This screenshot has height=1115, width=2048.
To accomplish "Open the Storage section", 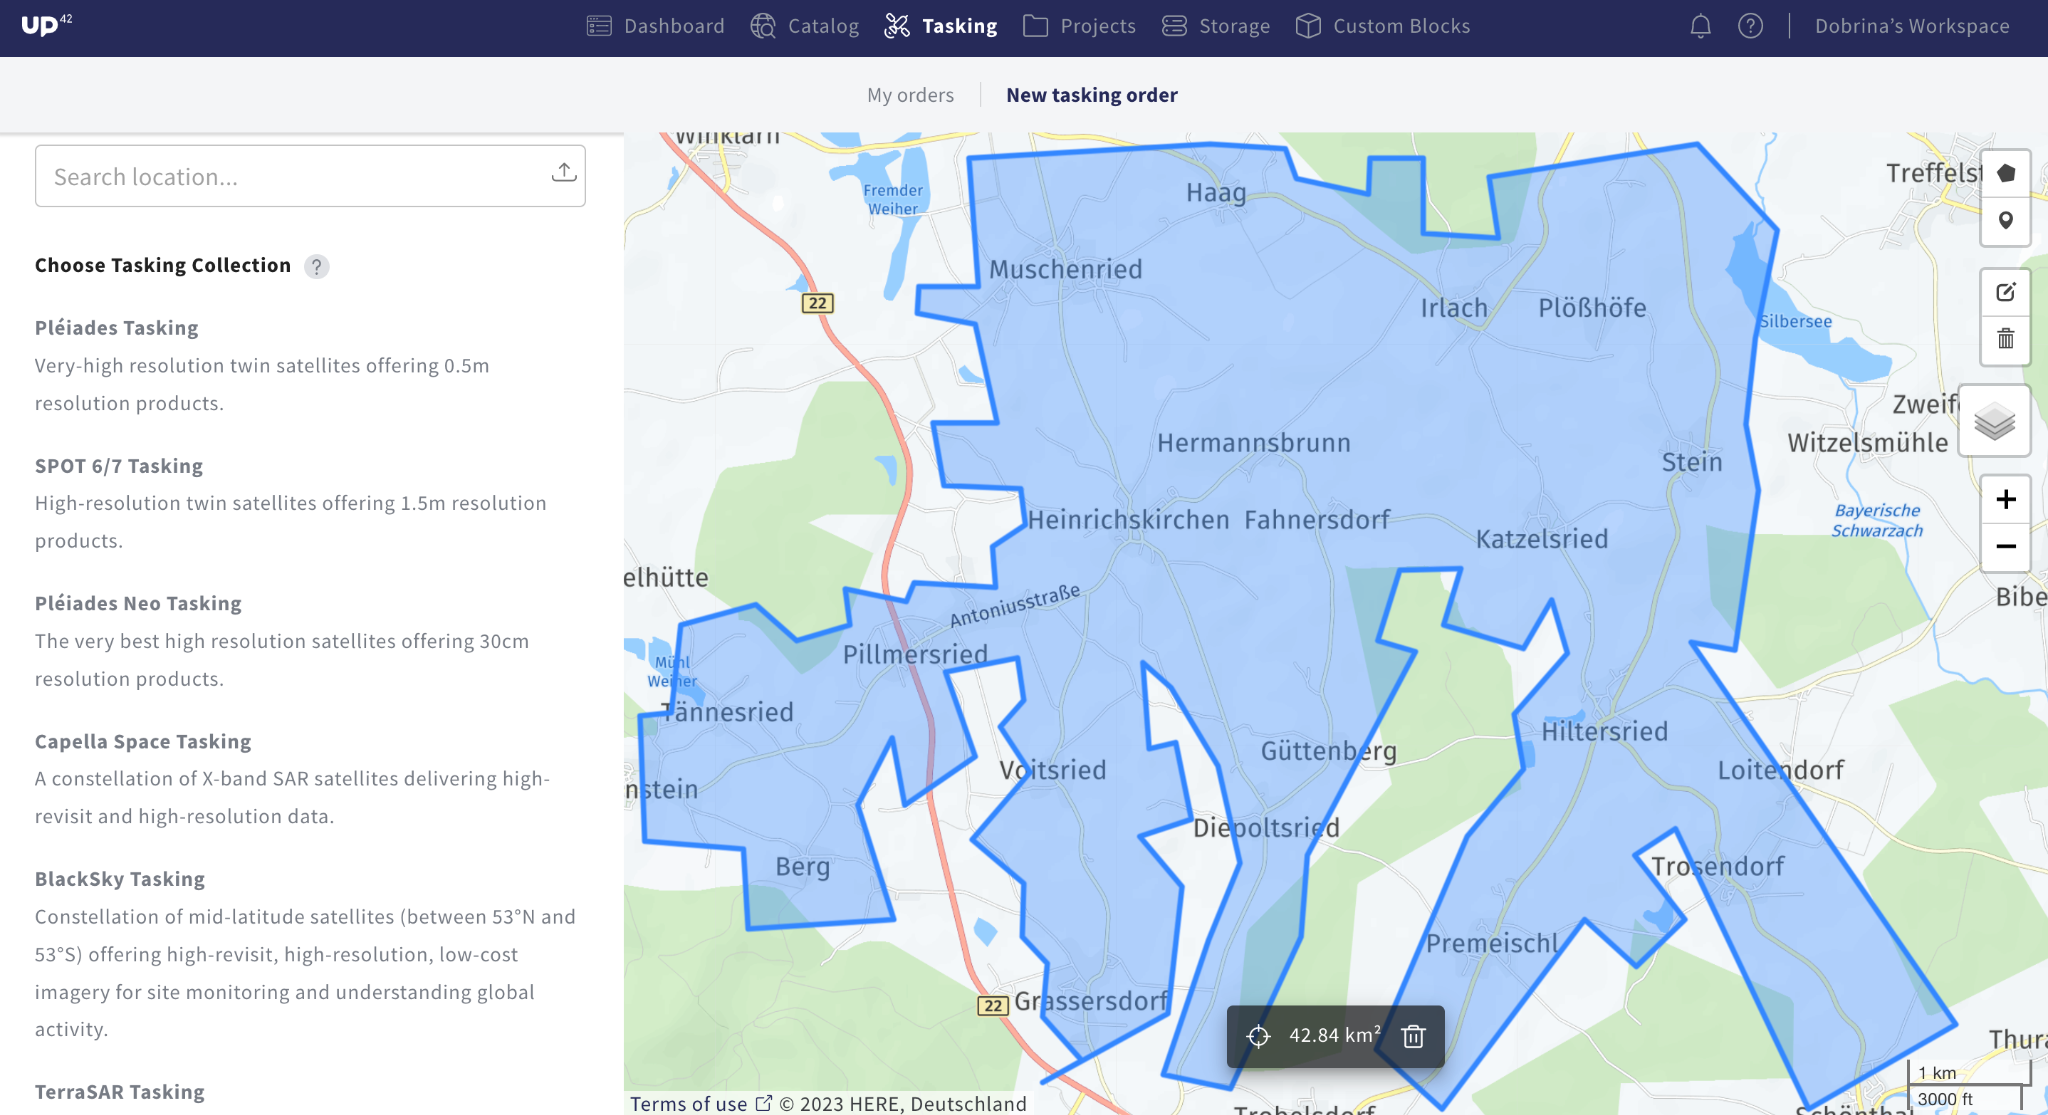I will [1234, 26].
